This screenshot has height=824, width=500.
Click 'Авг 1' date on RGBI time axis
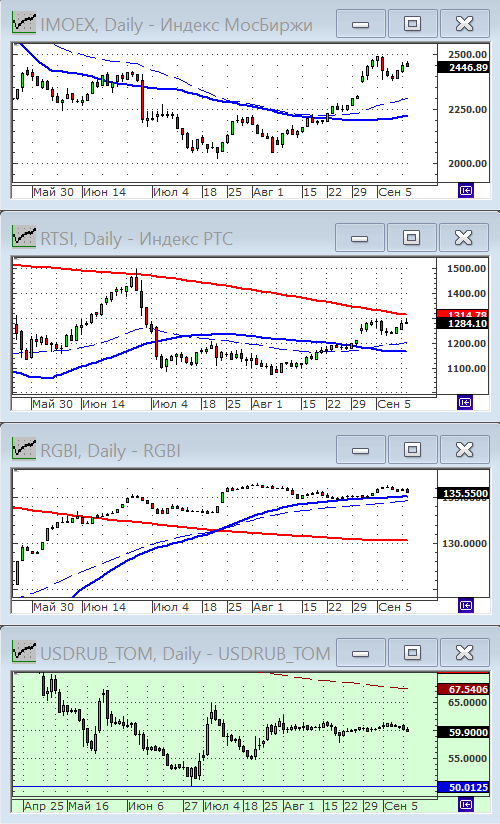coord(268,607)
